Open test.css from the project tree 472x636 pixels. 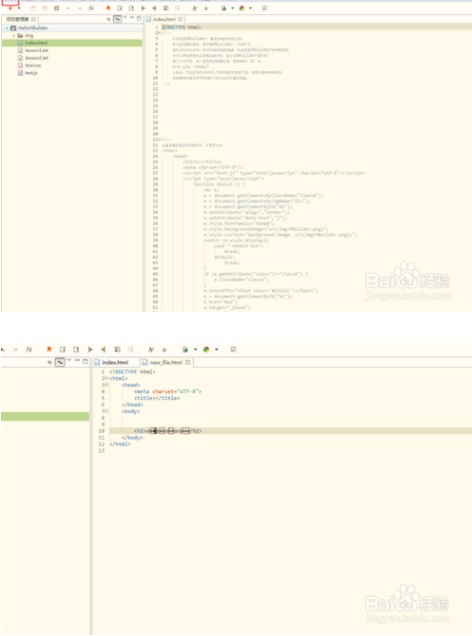tap(30, 65)
